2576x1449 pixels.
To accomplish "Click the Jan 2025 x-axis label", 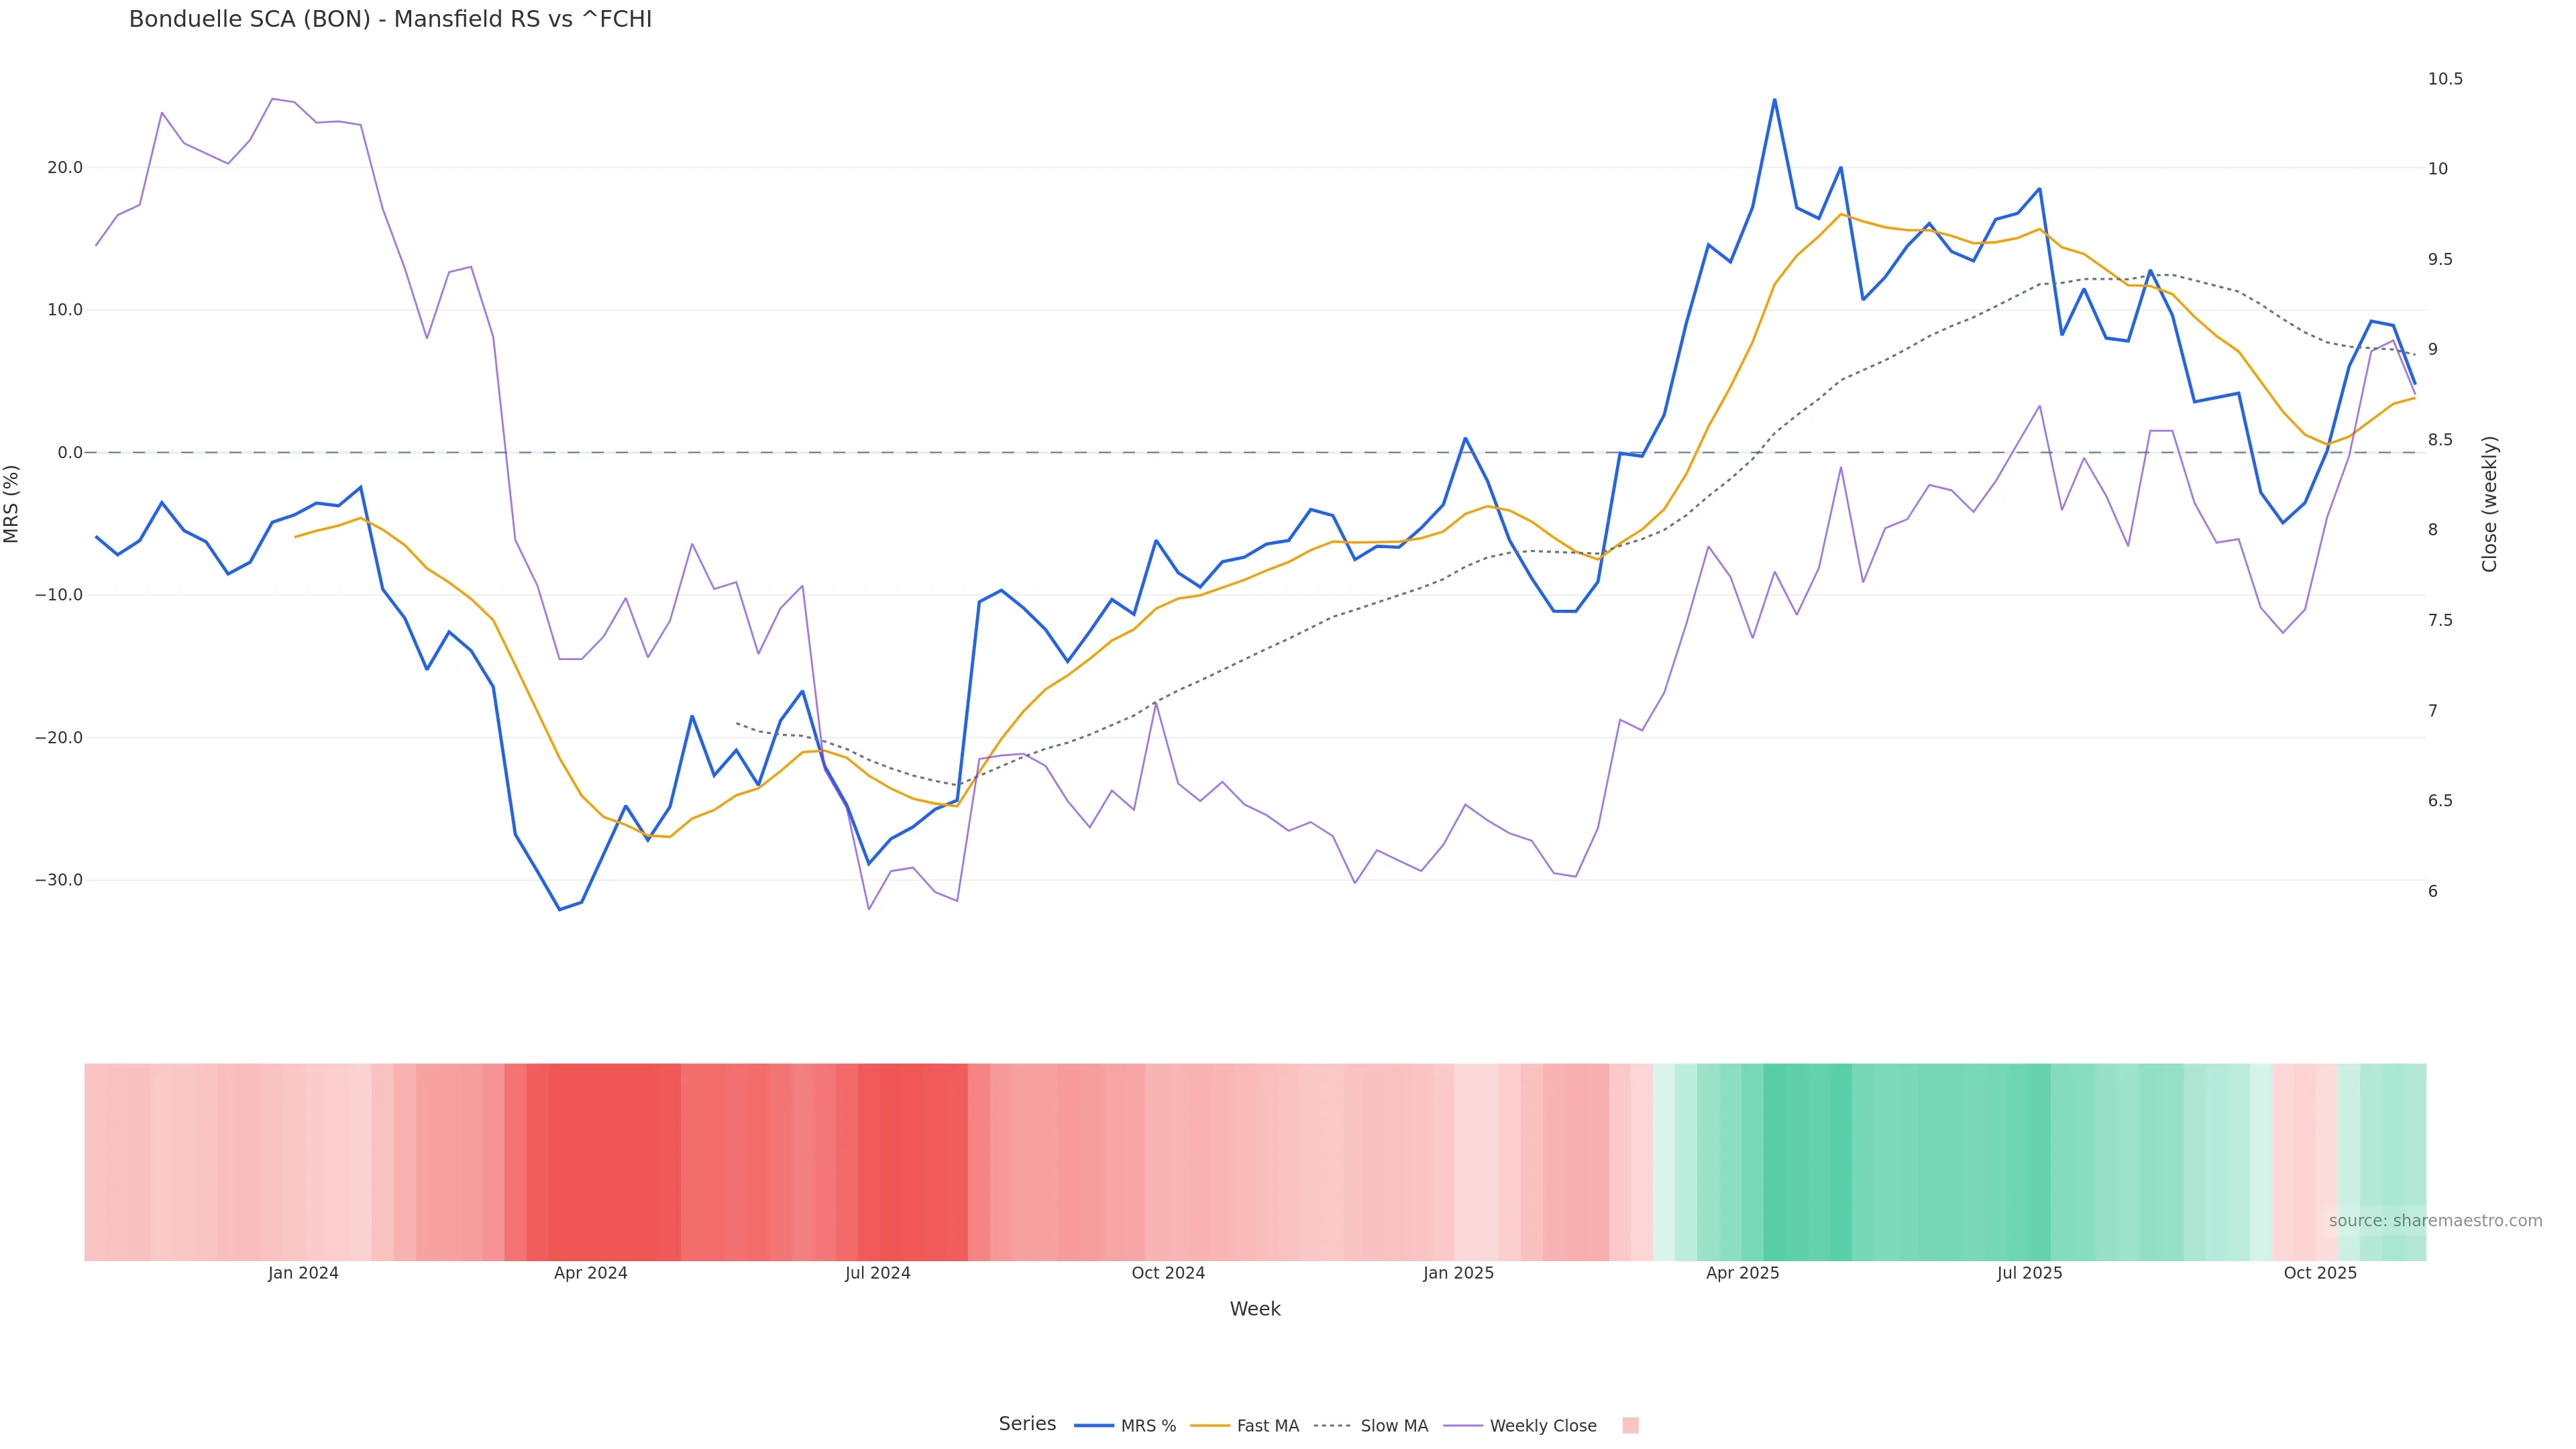I will (1458, 1273).
